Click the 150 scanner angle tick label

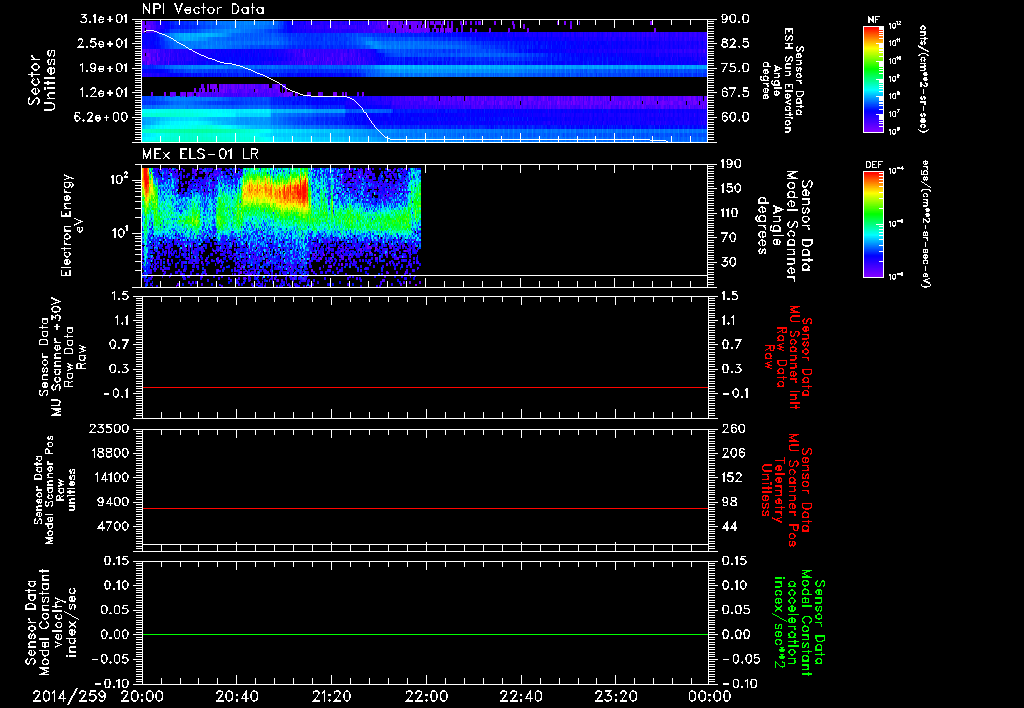pos(731,188)
